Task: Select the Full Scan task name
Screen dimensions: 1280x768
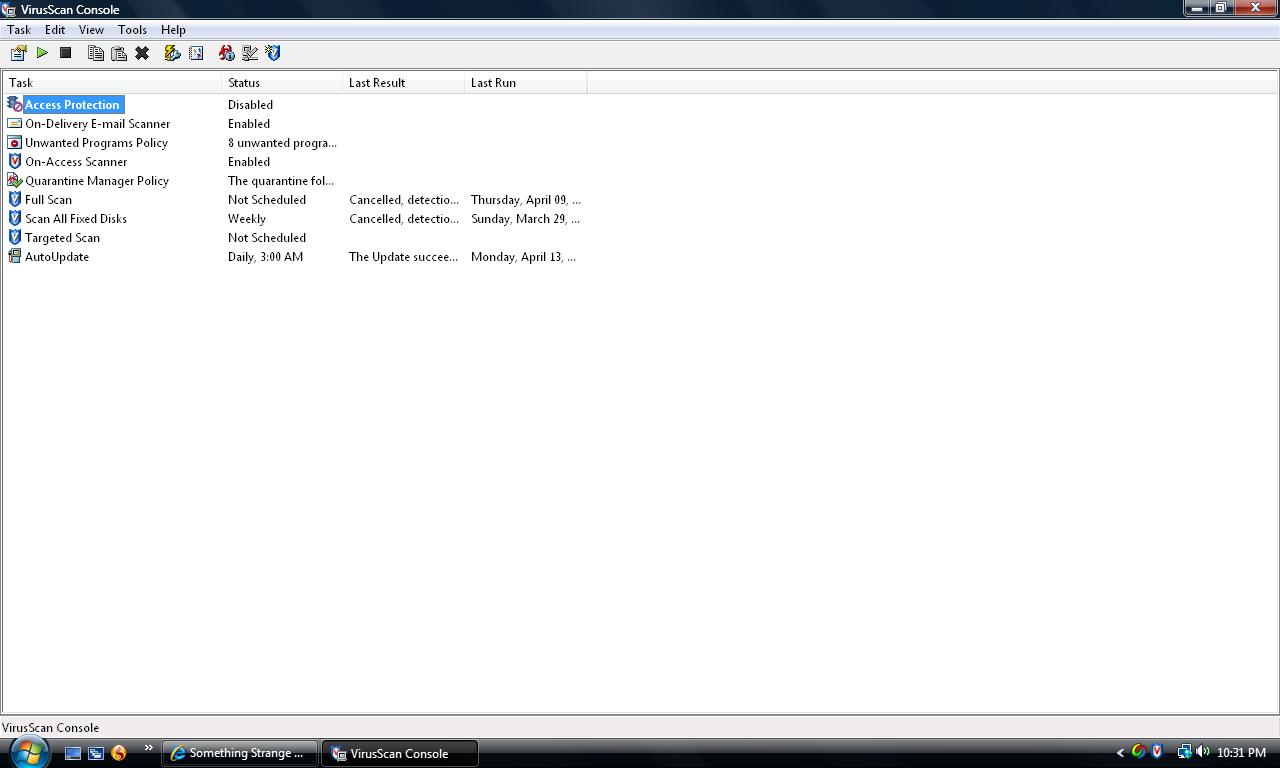Action: [x=48, y=199]
